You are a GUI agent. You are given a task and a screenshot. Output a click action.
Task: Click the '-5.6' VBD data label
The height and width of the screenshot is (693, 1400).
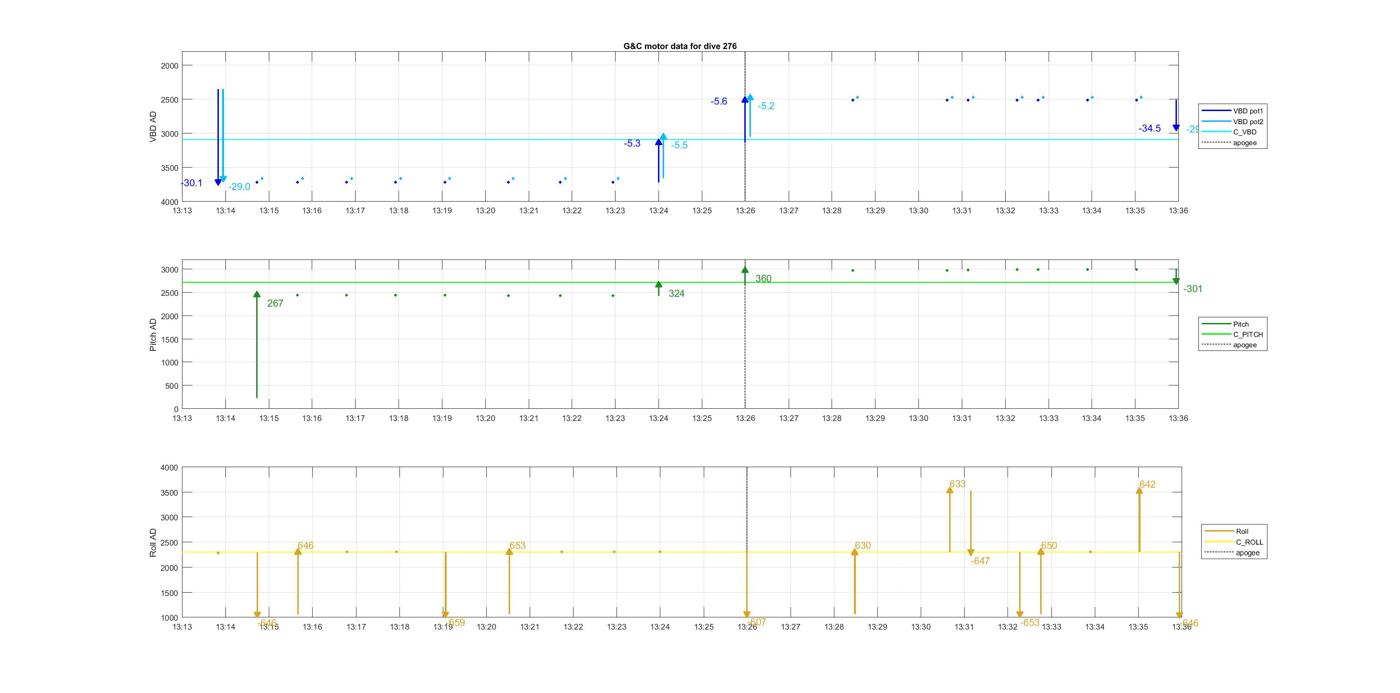pyautogui.click(x=719, y=102)
